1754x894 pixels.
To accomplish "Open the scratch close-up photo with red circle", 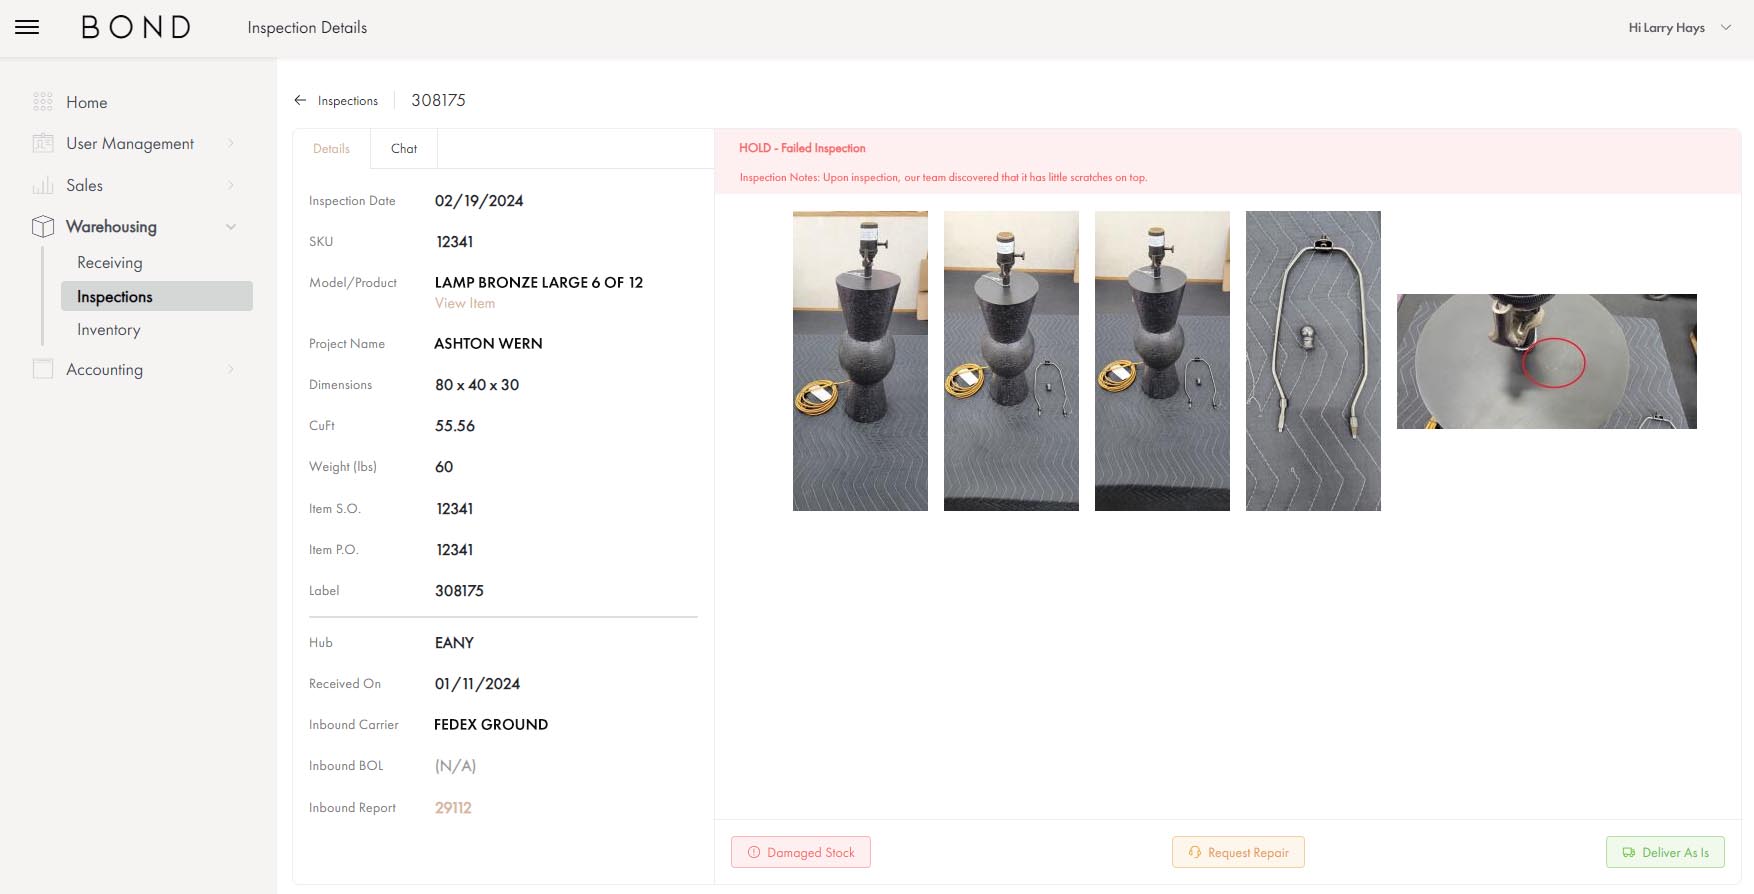I will tap(1546, 361).
